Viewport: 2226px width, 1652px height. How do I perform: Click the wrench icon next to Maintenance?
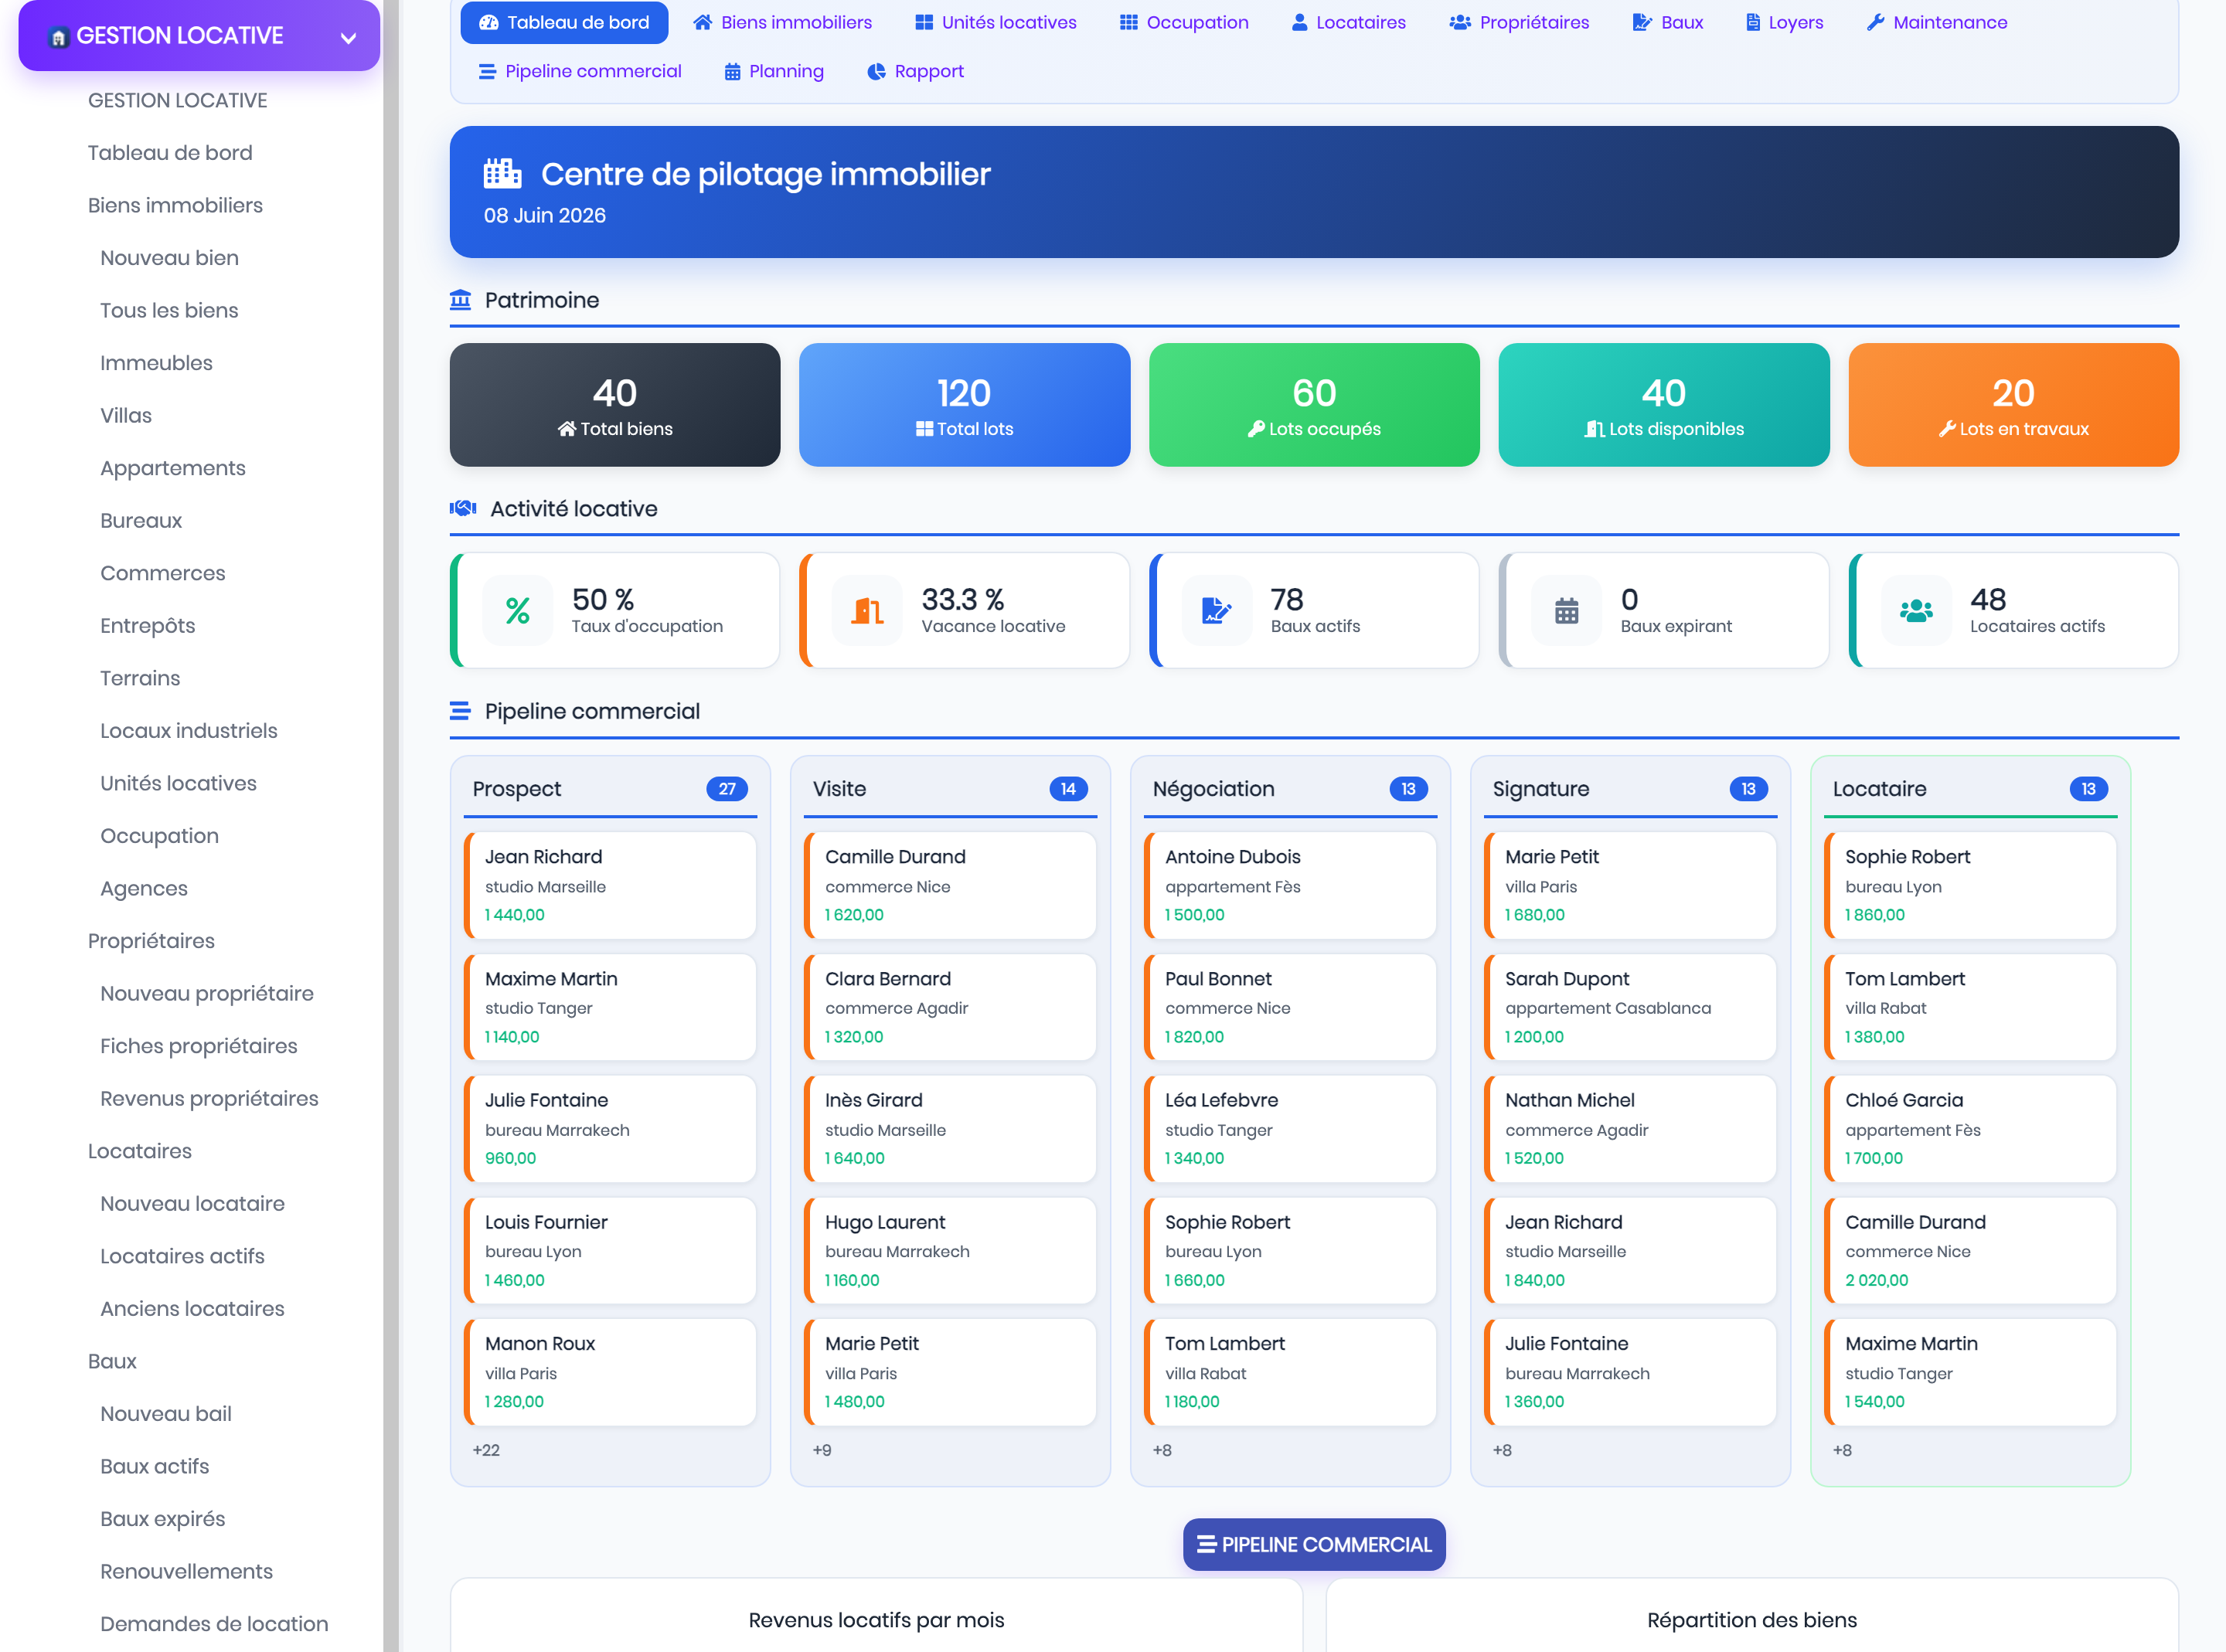click(x=1875, y=22)
